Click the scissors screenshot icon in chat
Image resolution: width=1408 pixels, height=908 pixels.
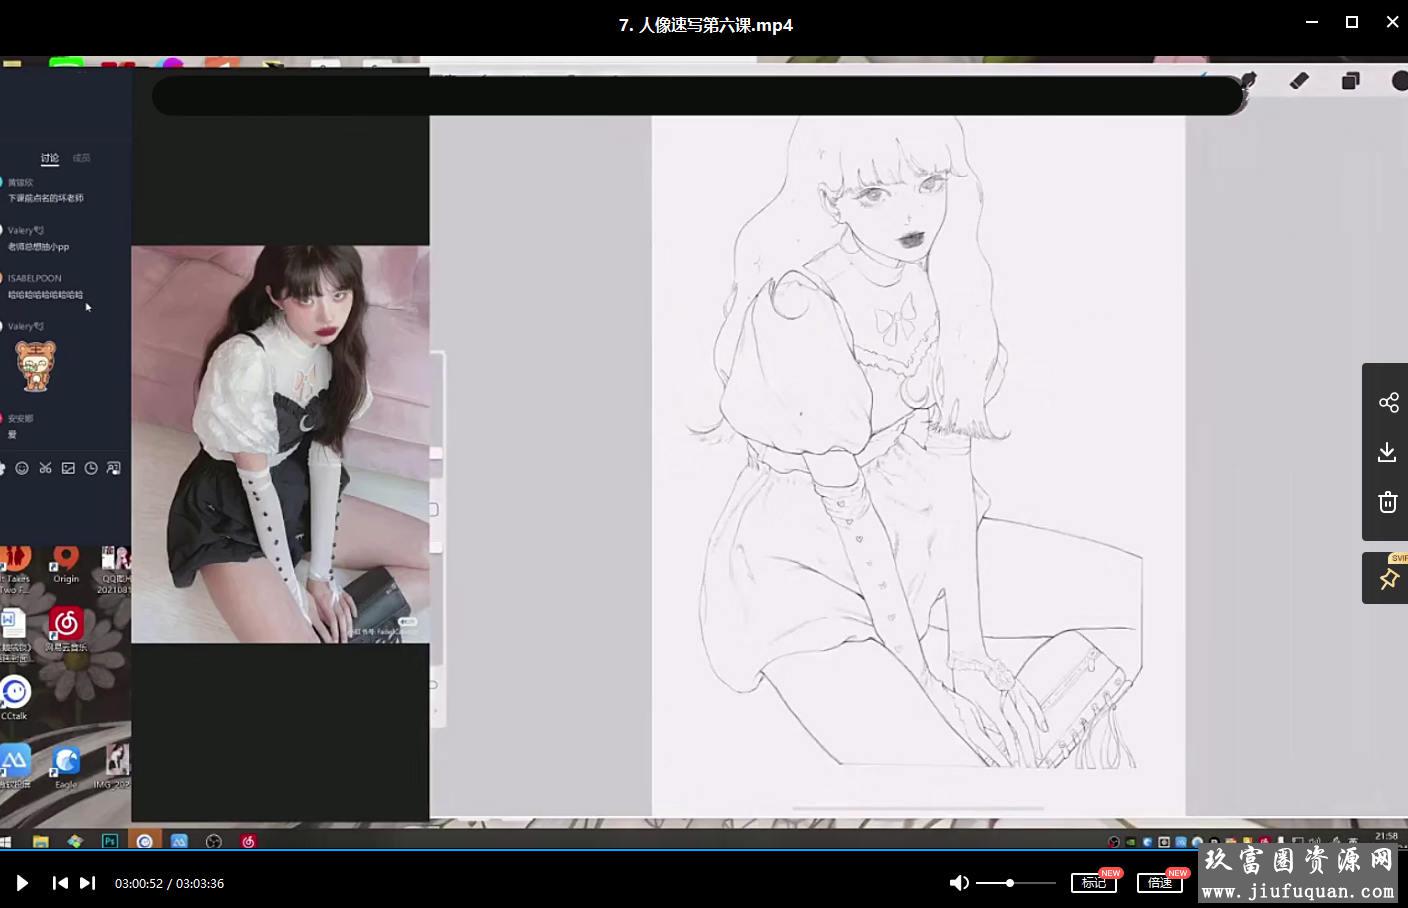click(x=45, y=468)
